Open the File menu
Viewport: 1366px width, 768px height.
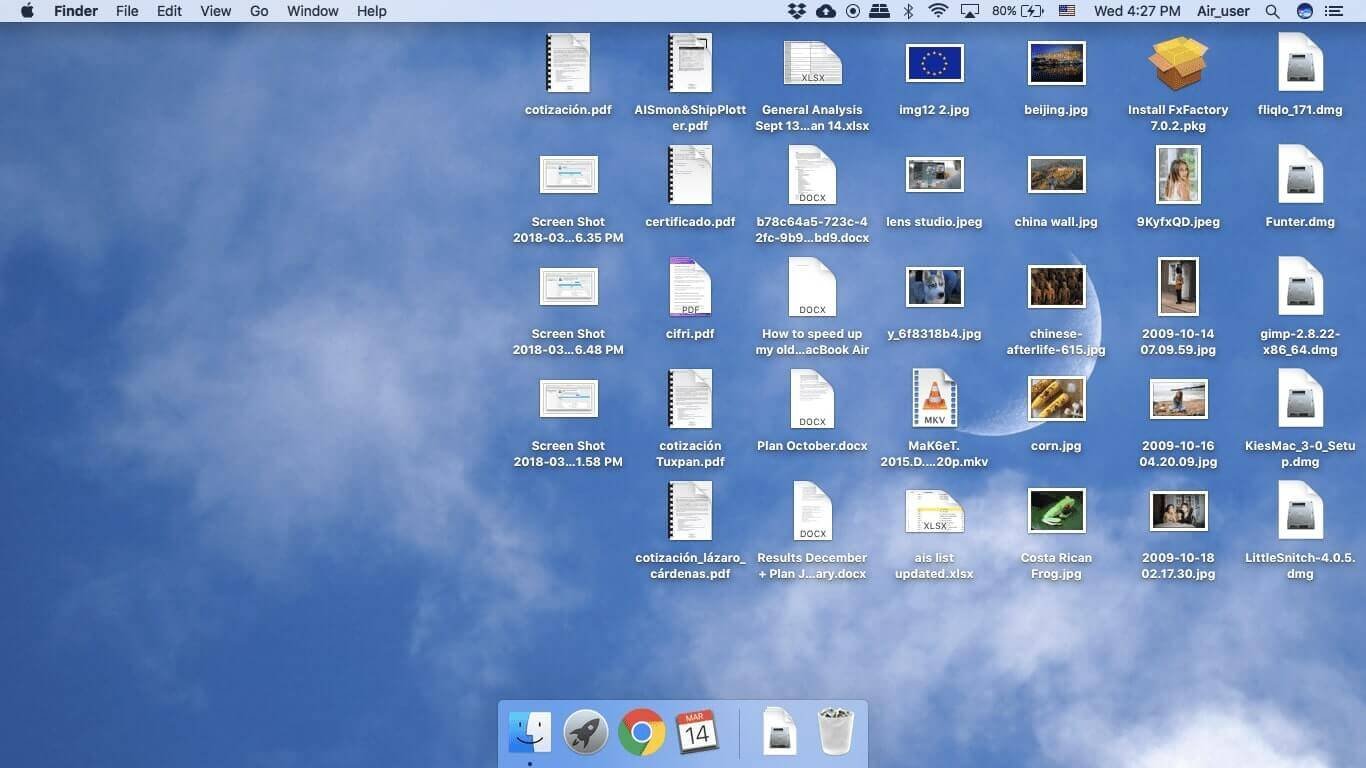click(x=127, y=11)
